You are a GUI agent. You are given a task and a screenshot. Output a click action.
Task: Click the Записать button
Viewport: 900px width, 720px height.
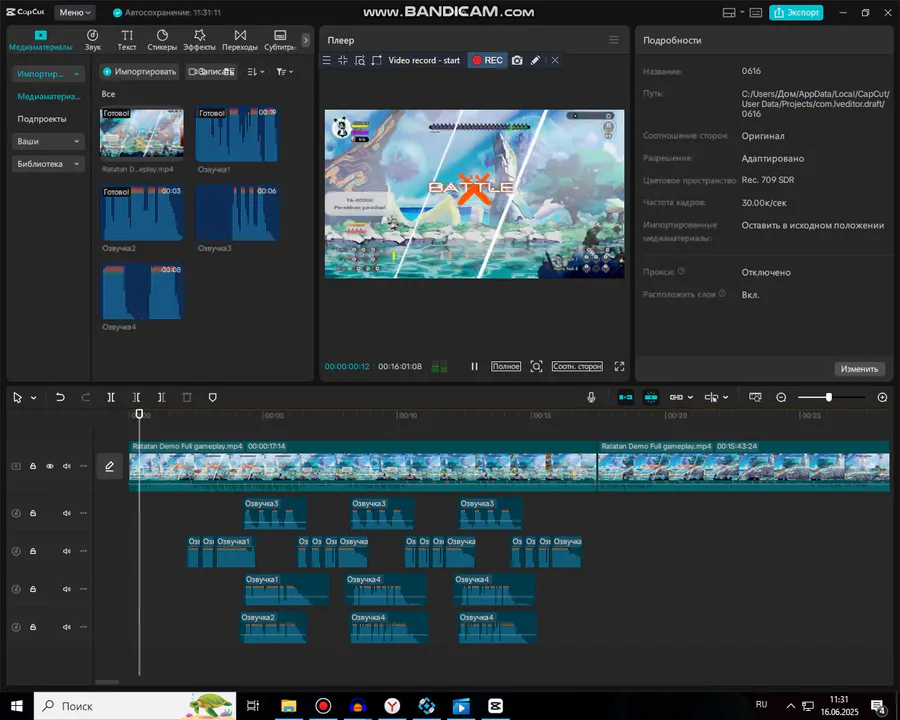pyautogui.click(x=211, y=72)
